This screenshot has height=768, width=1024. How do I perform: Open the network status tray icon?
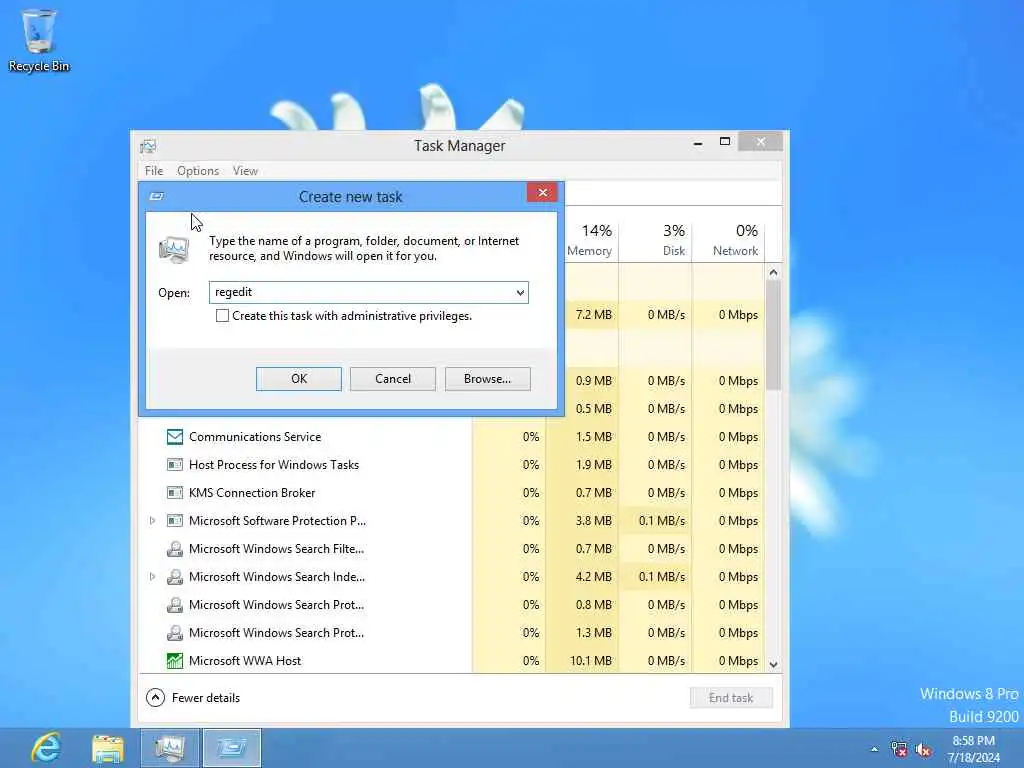pos(899,750)
